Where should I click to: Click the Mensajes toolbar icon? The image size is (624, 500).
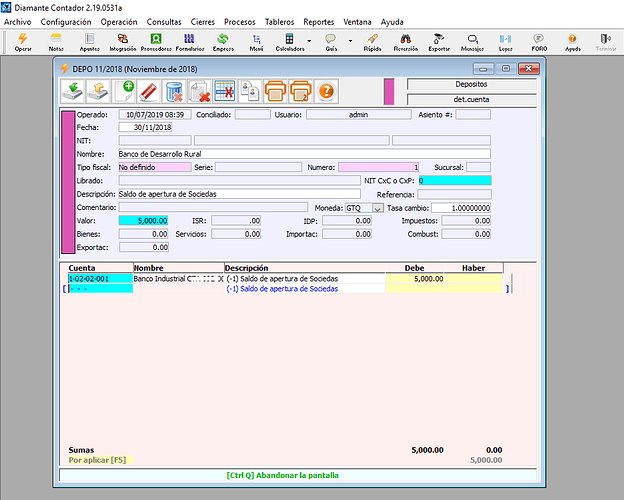click(472, 41)
